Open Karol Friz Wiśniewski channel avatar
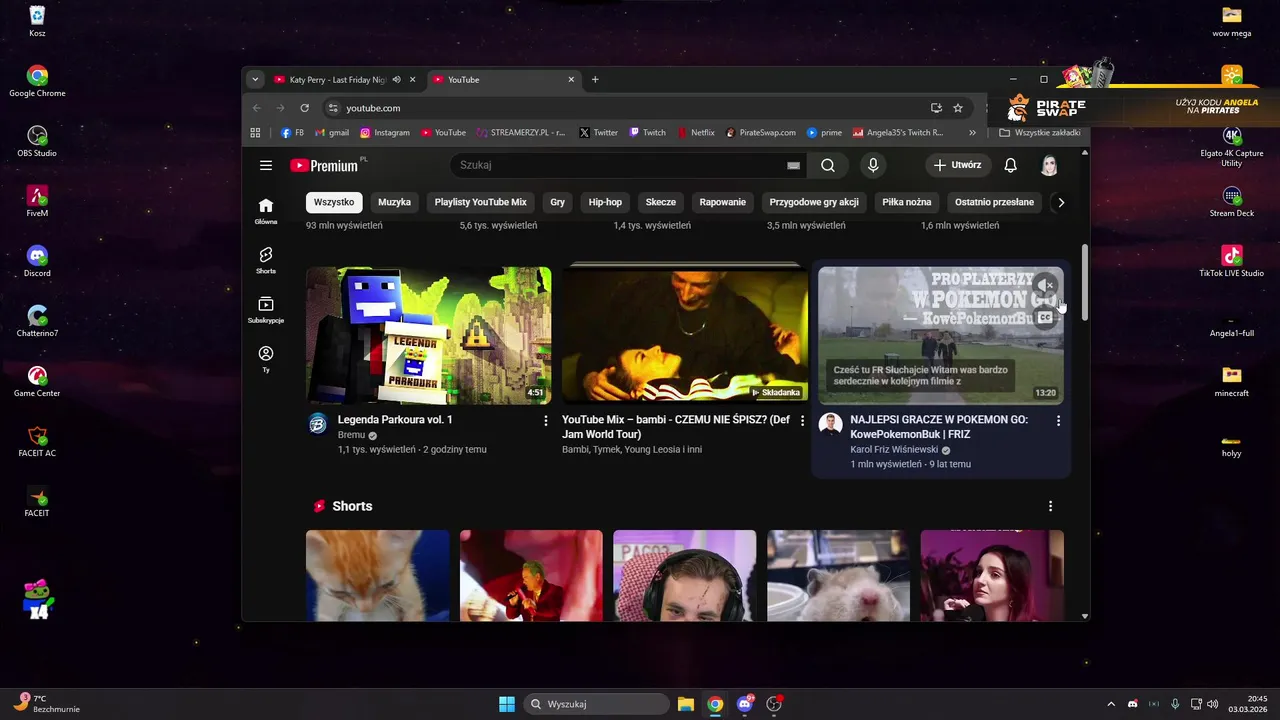1280x720 pixels. point(830,424)
